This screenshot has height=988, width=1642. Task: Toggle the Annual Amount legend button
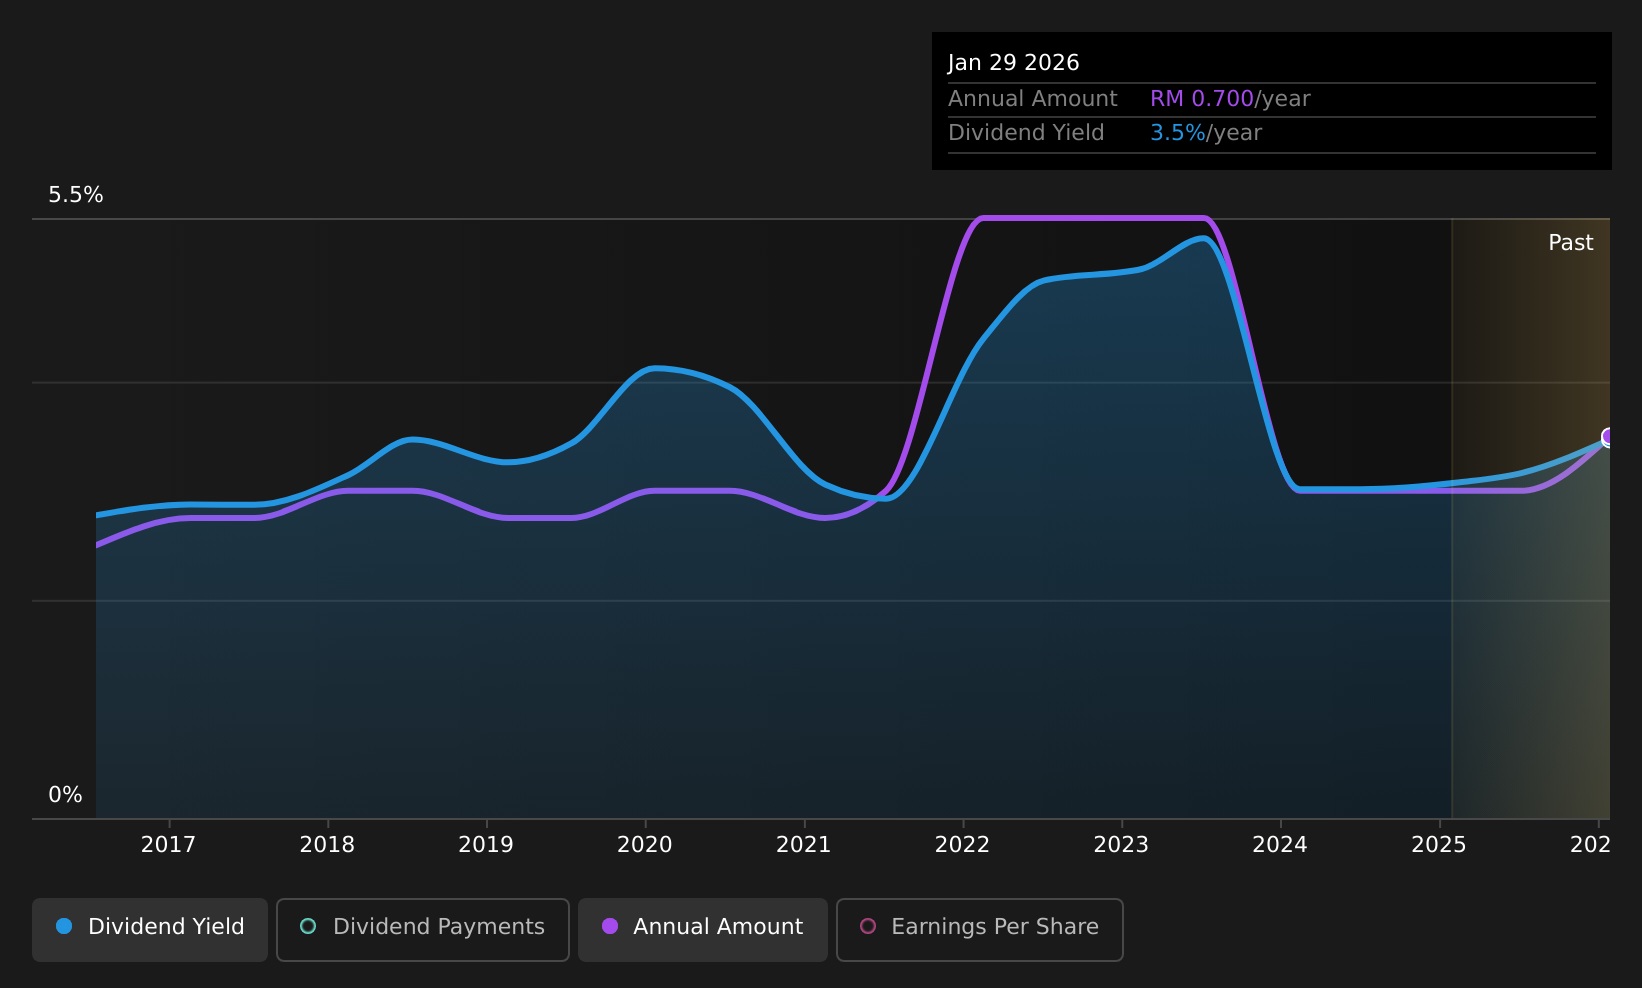pos(703,929)
